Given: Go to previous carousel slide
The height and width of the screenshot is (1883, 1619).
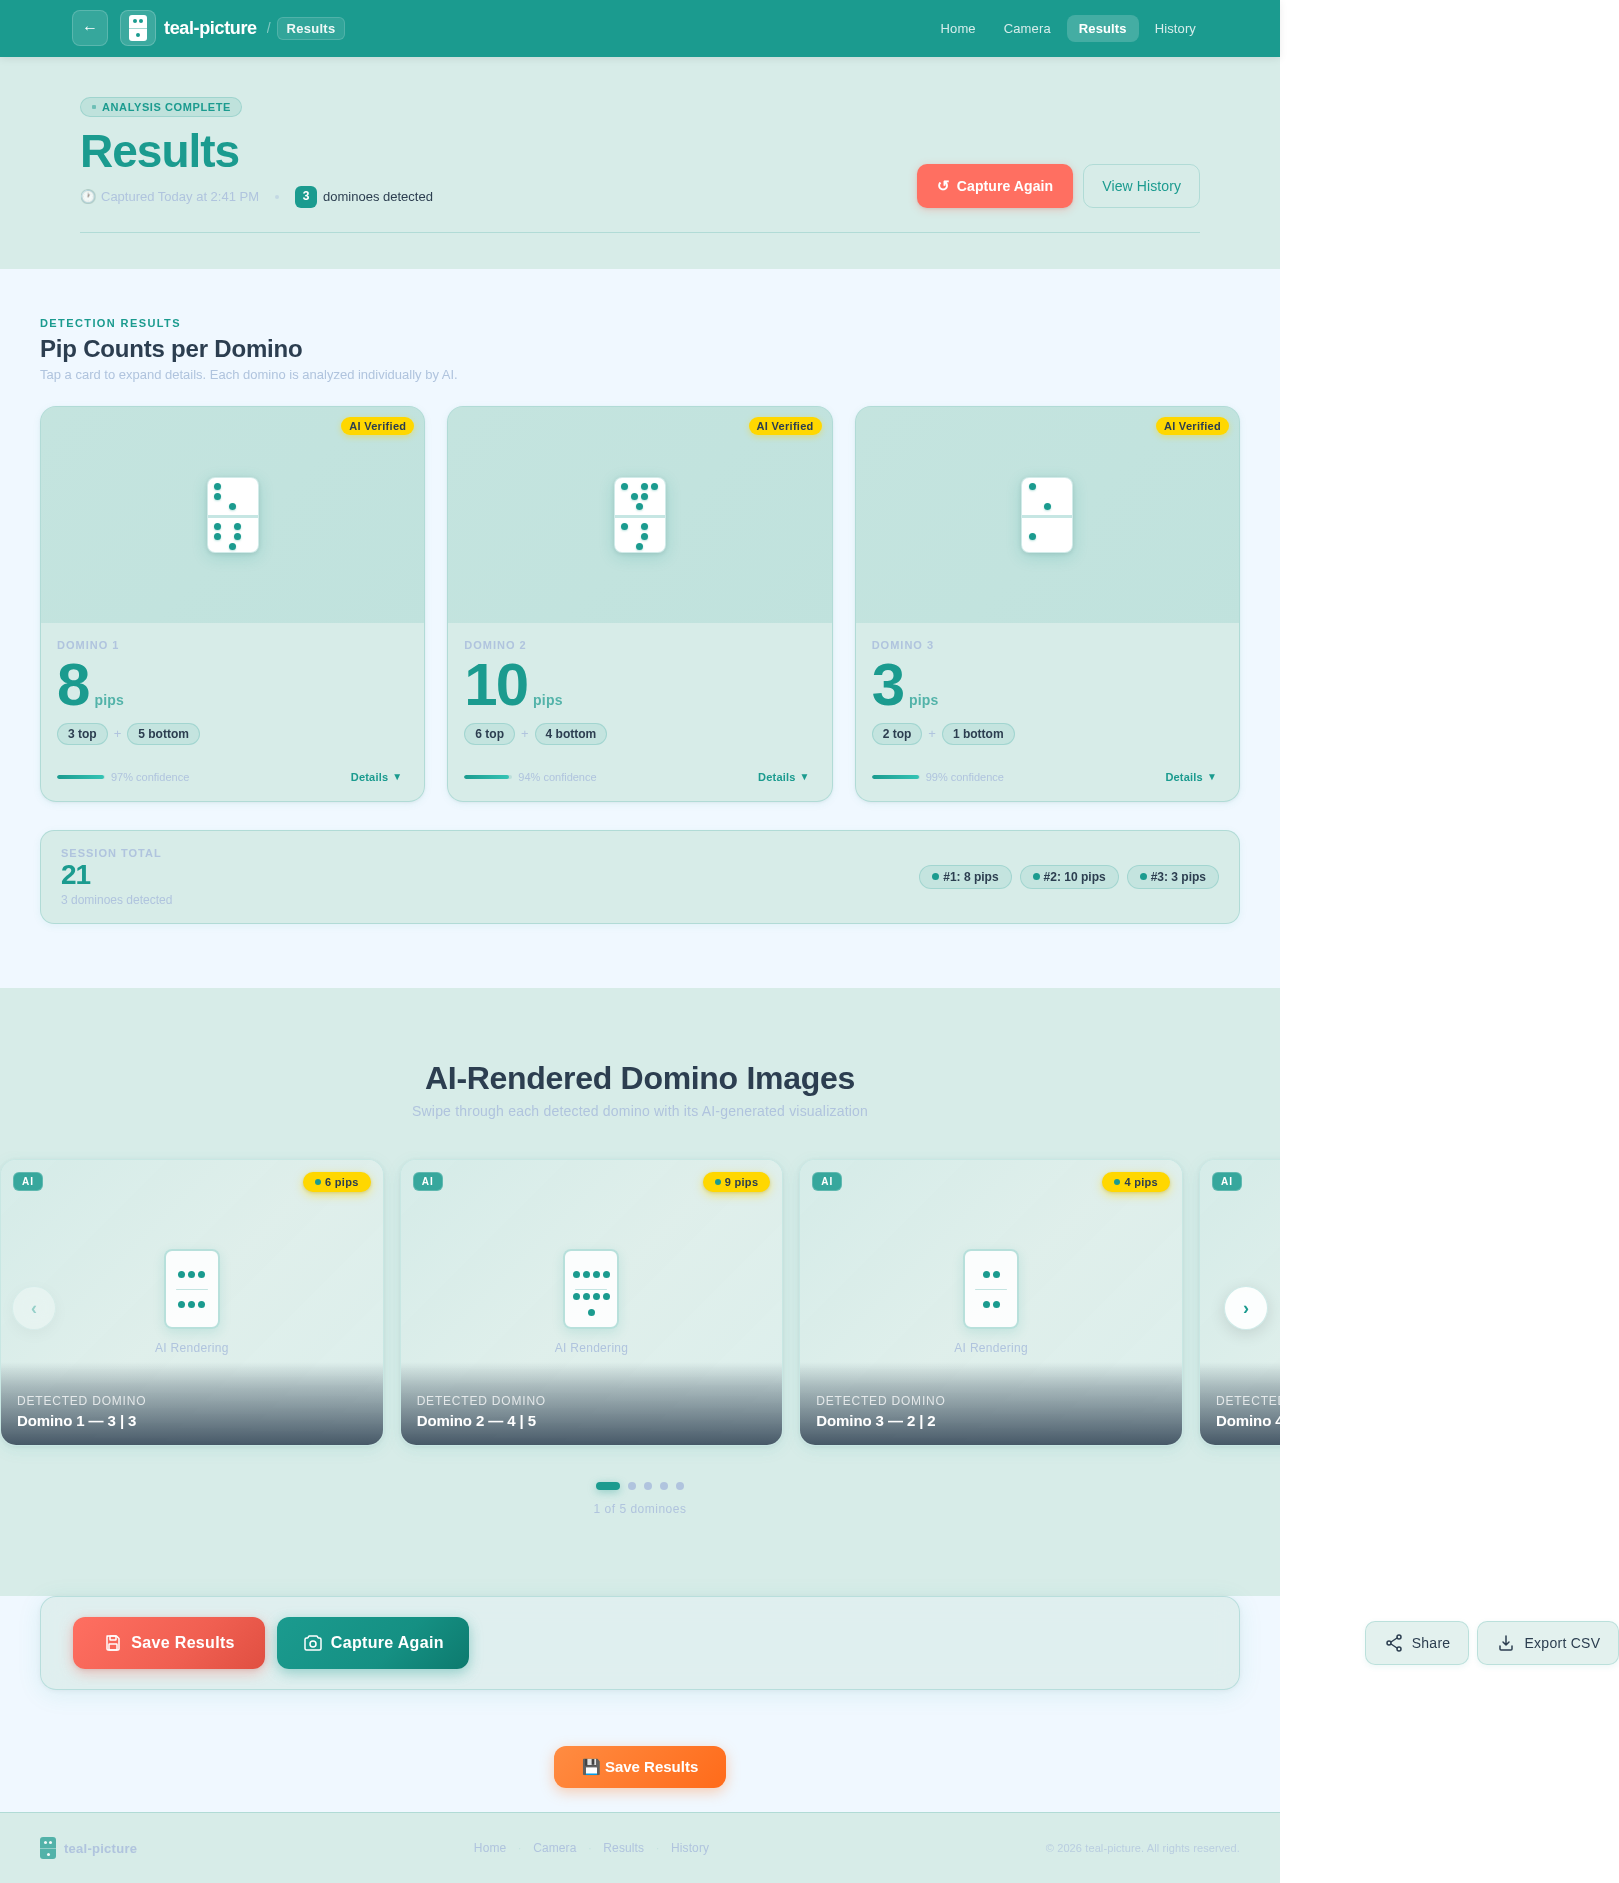Looking at the screenshot, I should point(34,1308).
